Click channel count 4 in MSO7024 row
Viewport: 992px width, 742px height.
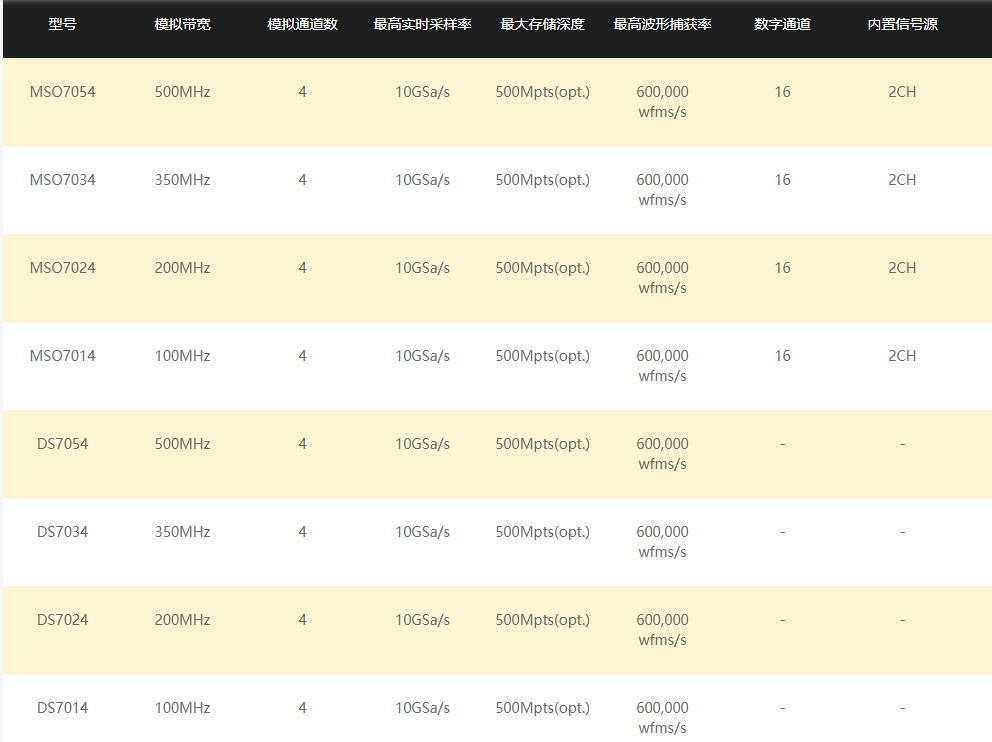point(302,268)
